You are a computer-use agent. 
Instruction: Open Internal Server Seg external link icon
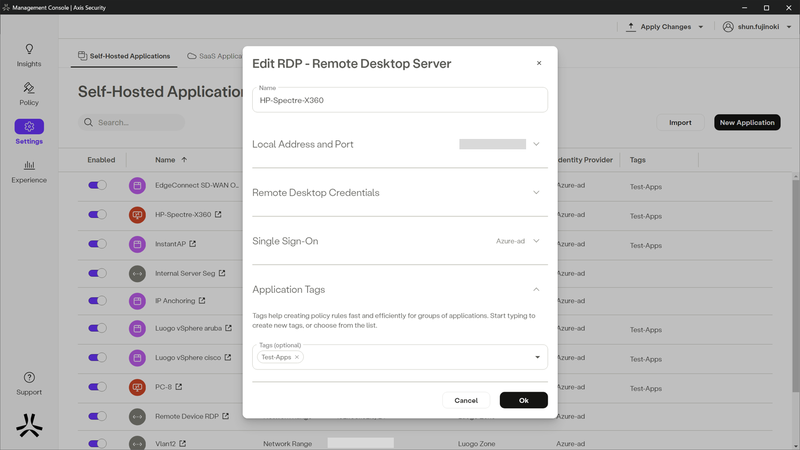(x=222, y=273)
